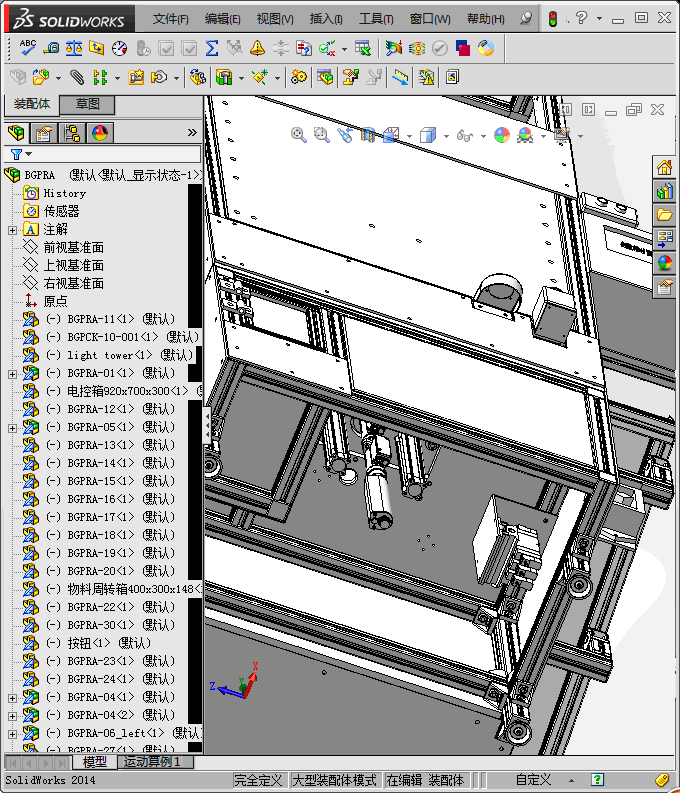This screenshot has height=793, width=680.
Task: Click the Bill of Materials icon
Action: (325, 77)
